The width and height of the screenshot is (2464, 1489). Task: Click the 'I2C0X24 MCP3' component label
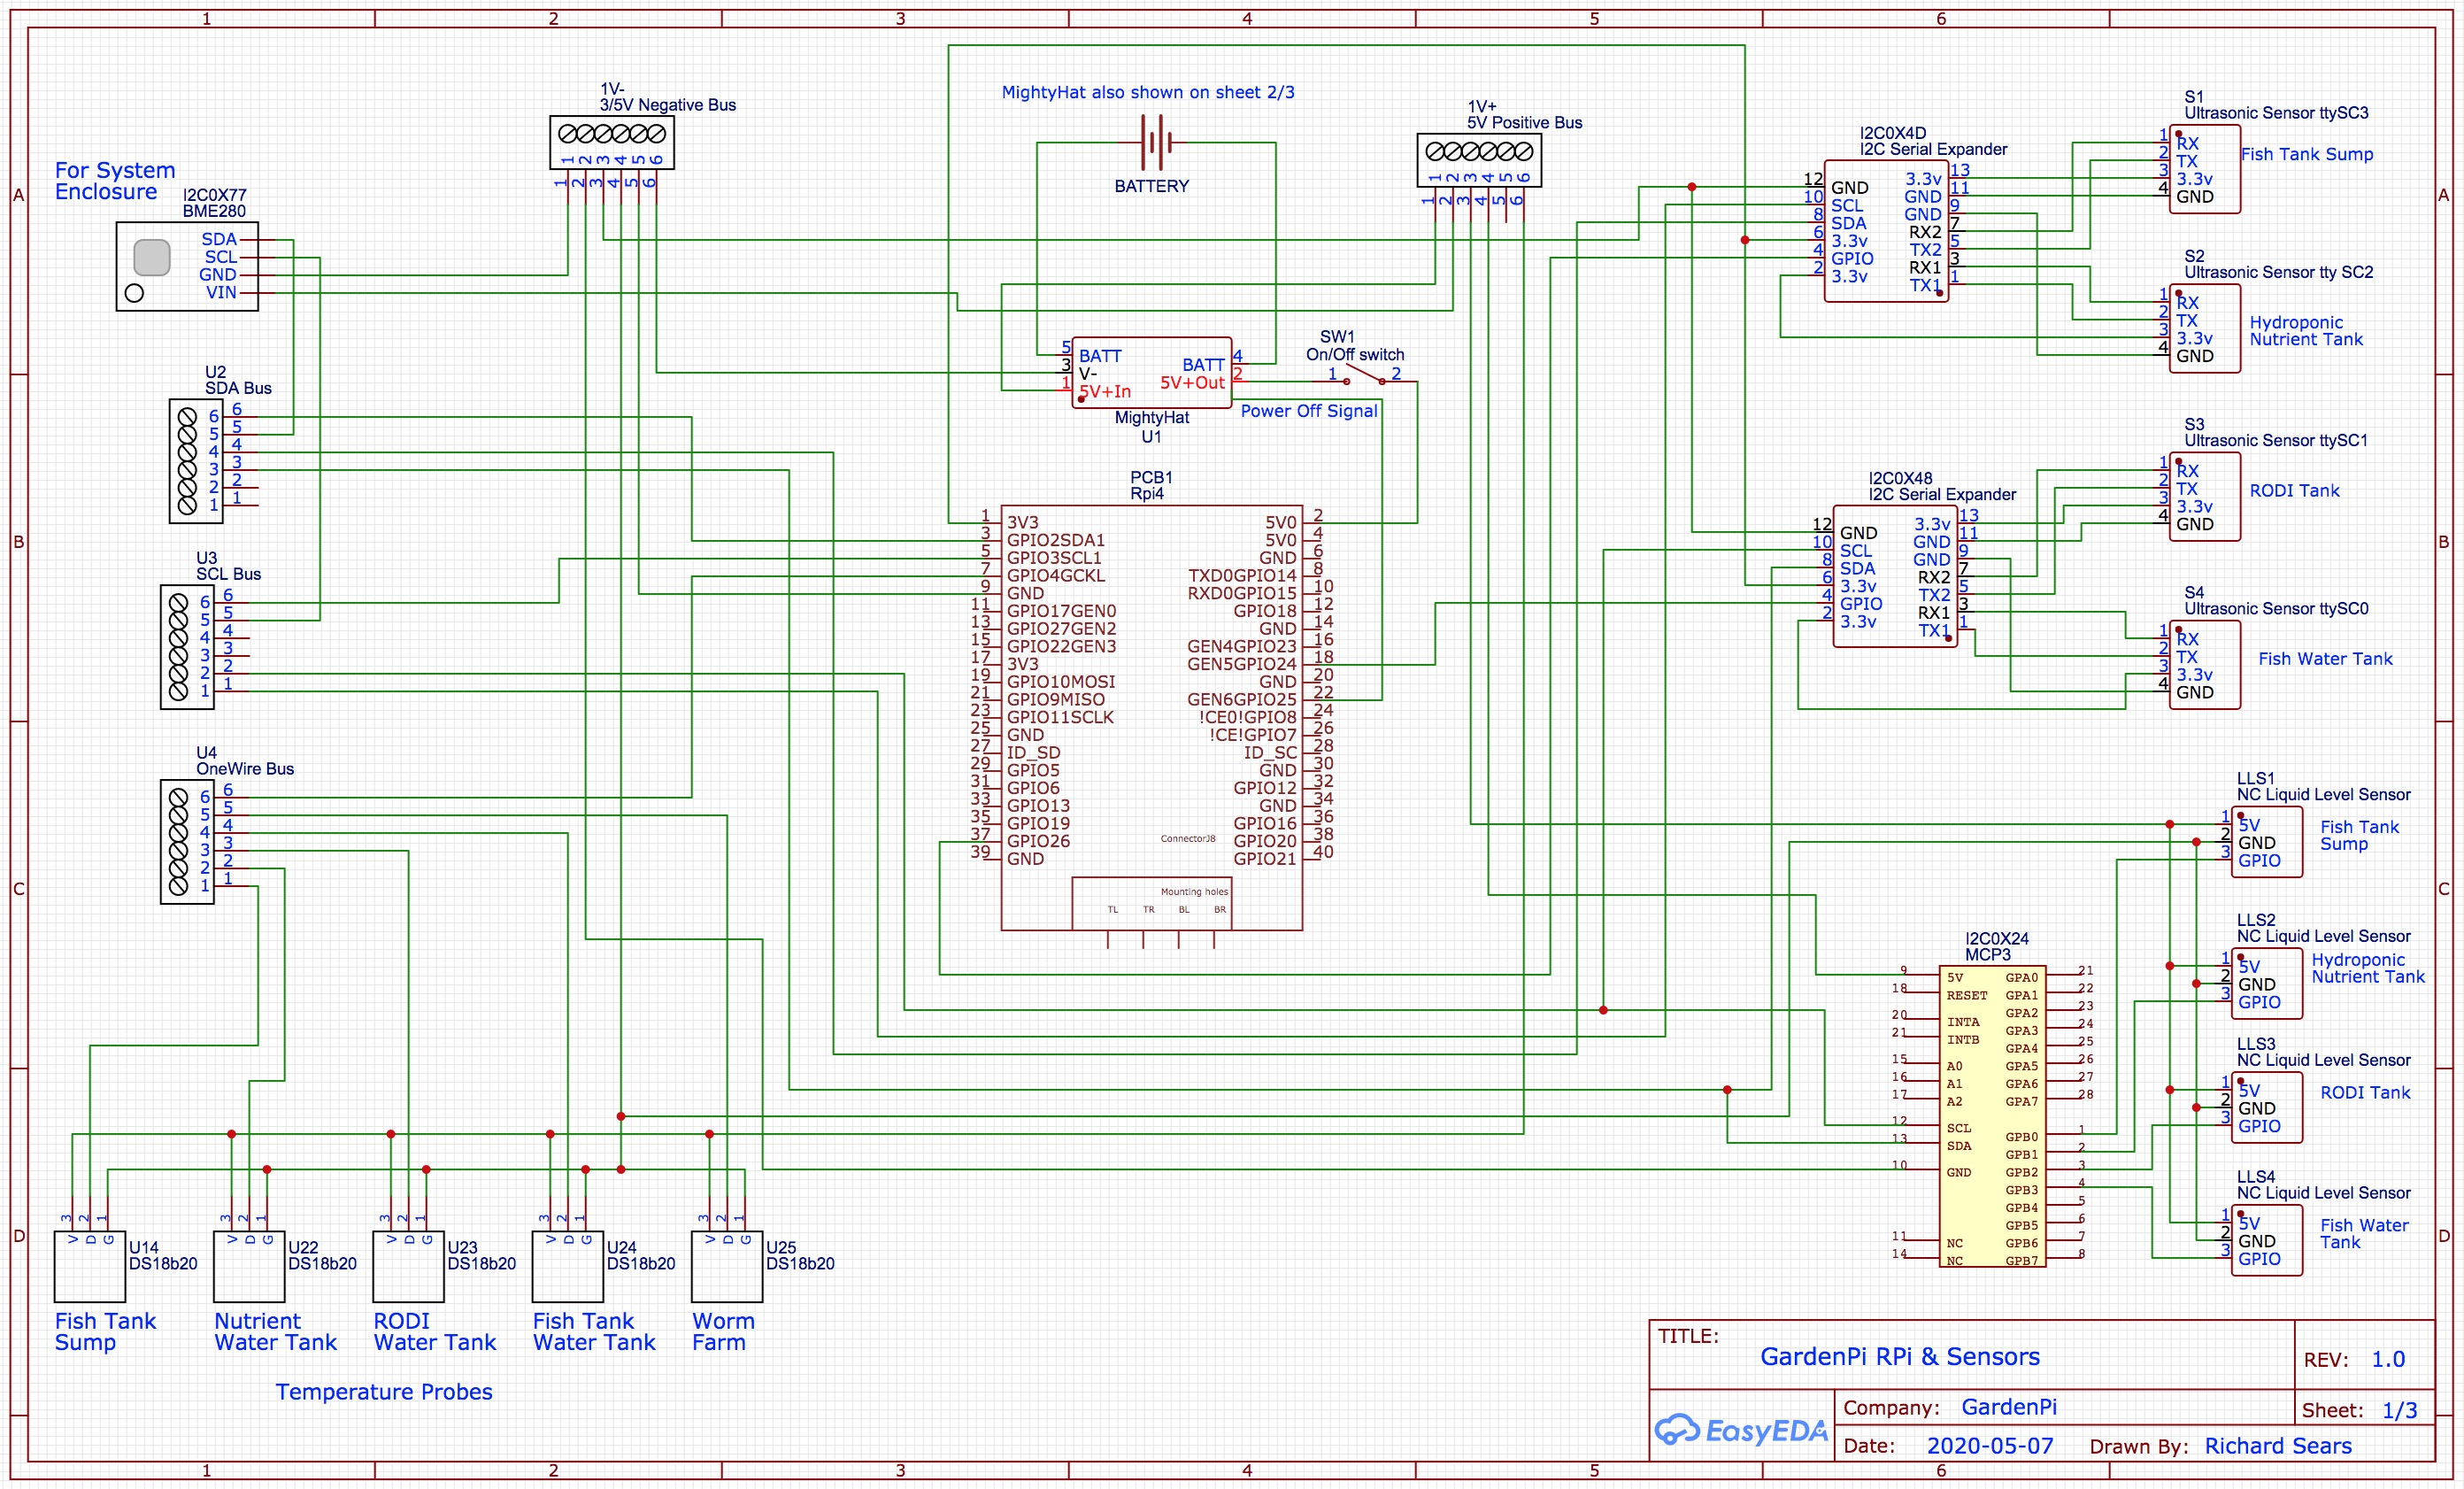[1996, 947]
